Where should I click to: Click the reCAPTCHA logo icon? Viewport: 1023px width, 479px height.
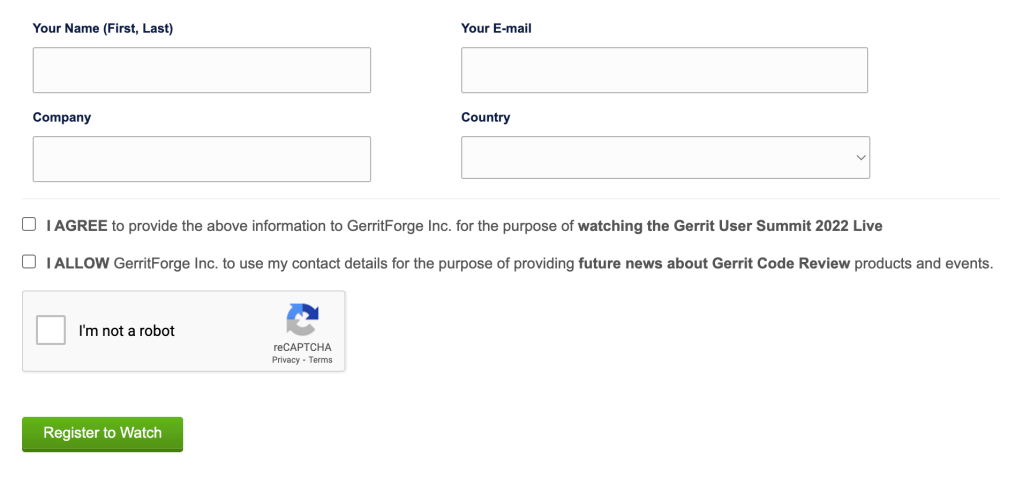pyautogui.click(x=302, y=321)
